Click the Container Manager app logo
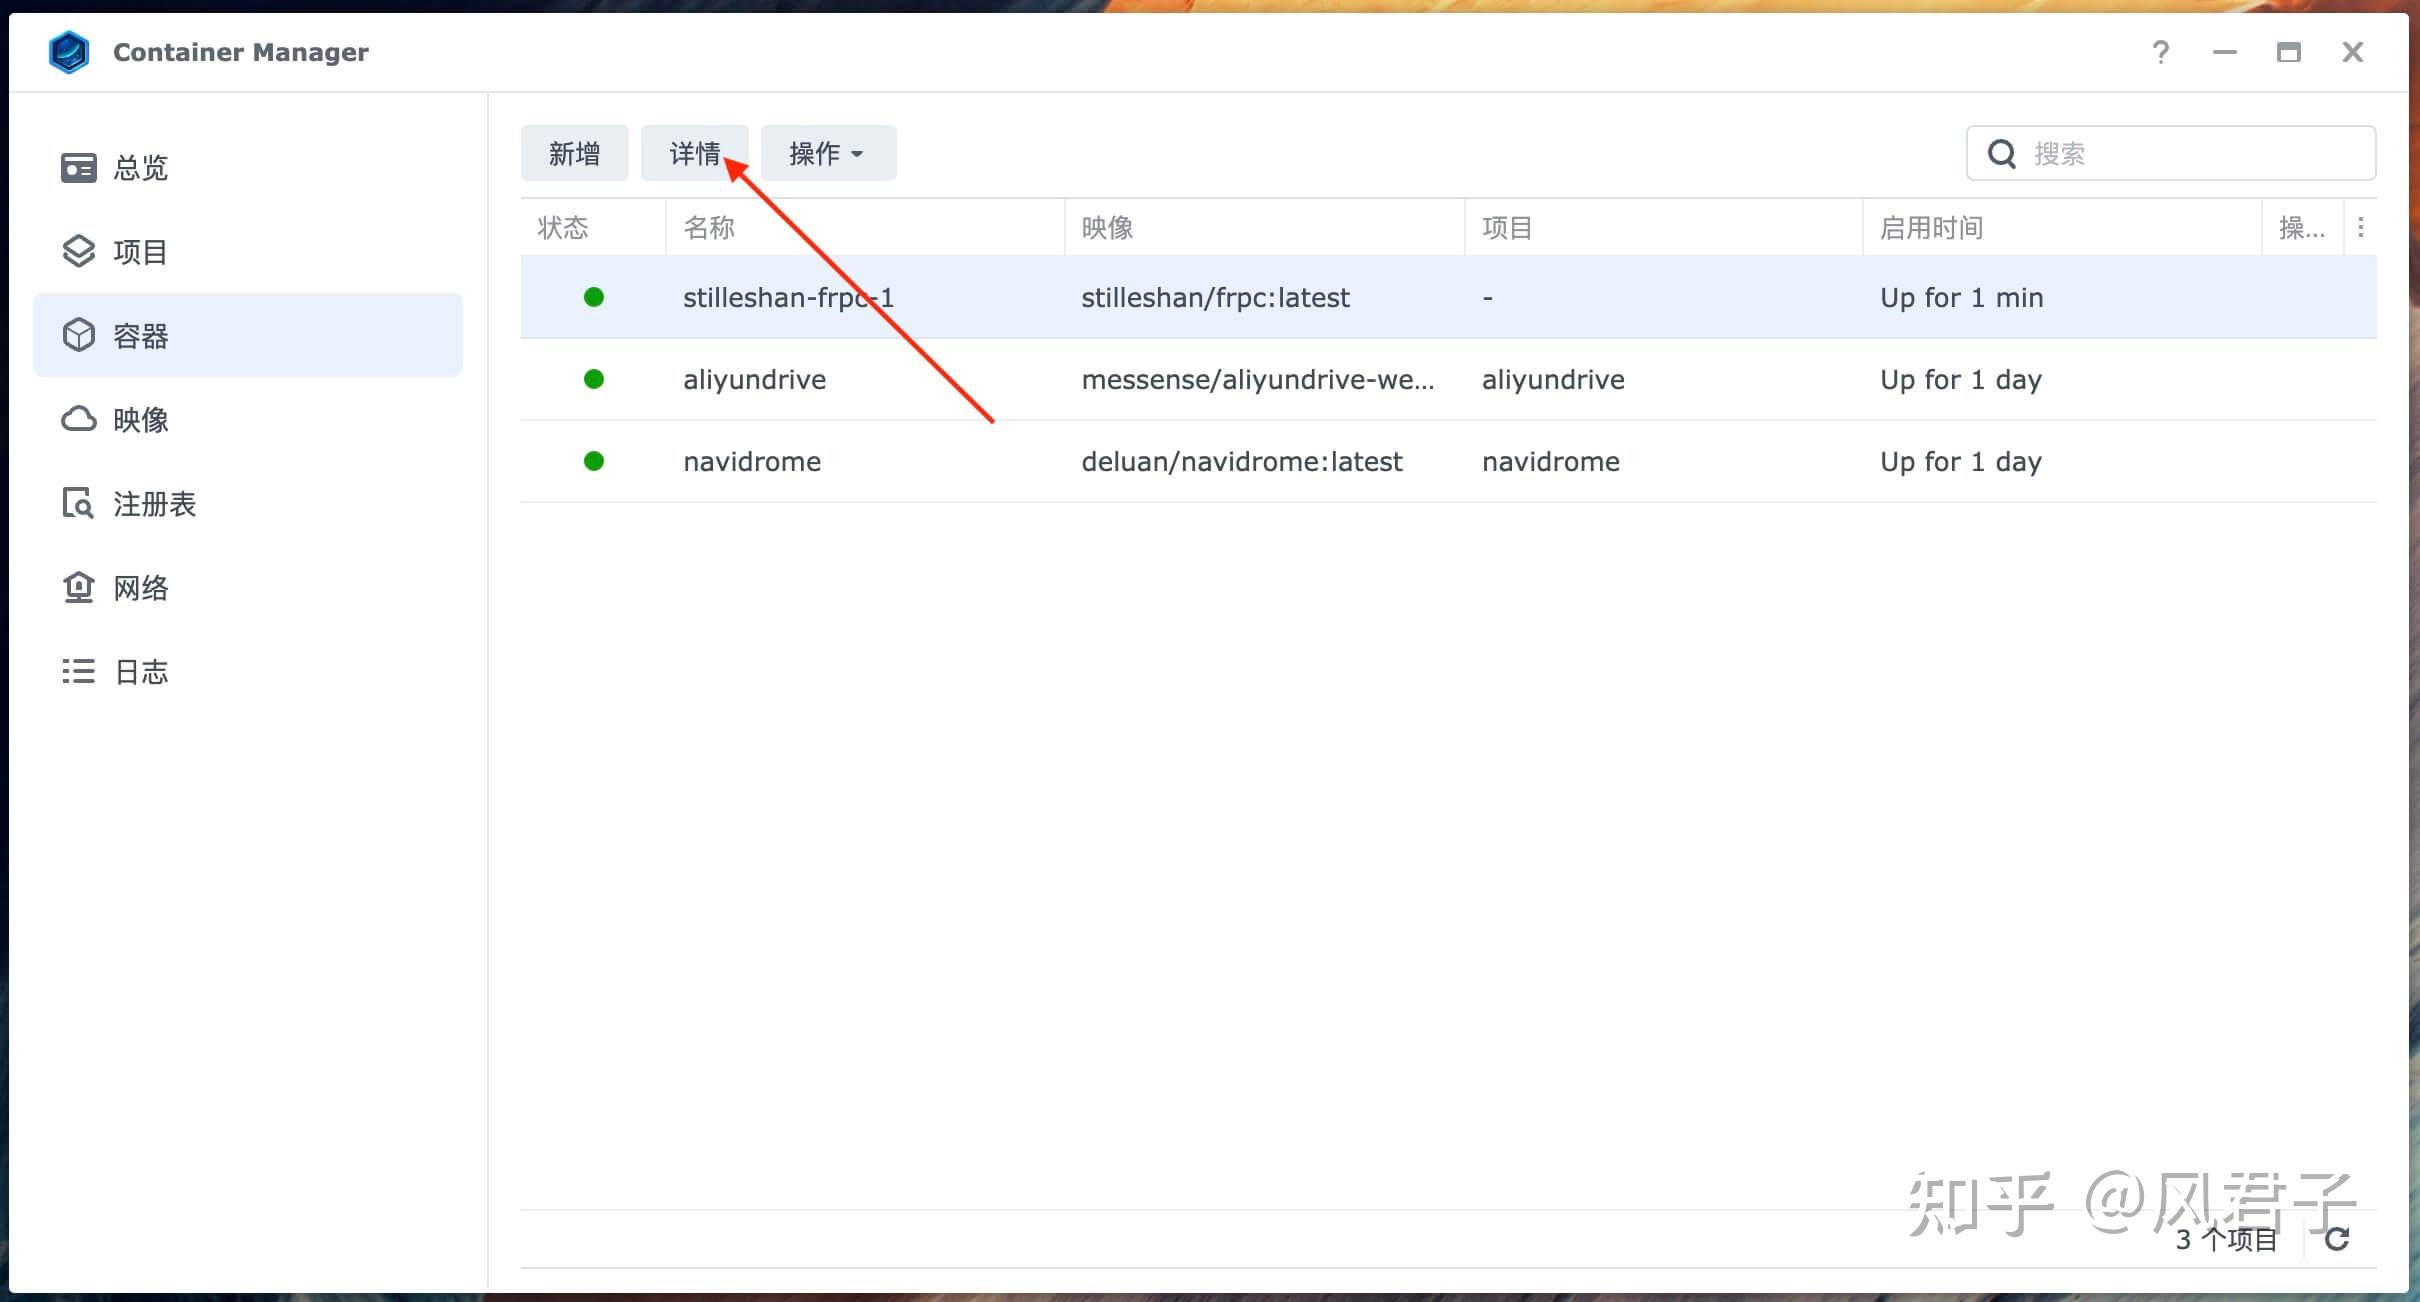2420x1302 pixels. tap(69, 52)
